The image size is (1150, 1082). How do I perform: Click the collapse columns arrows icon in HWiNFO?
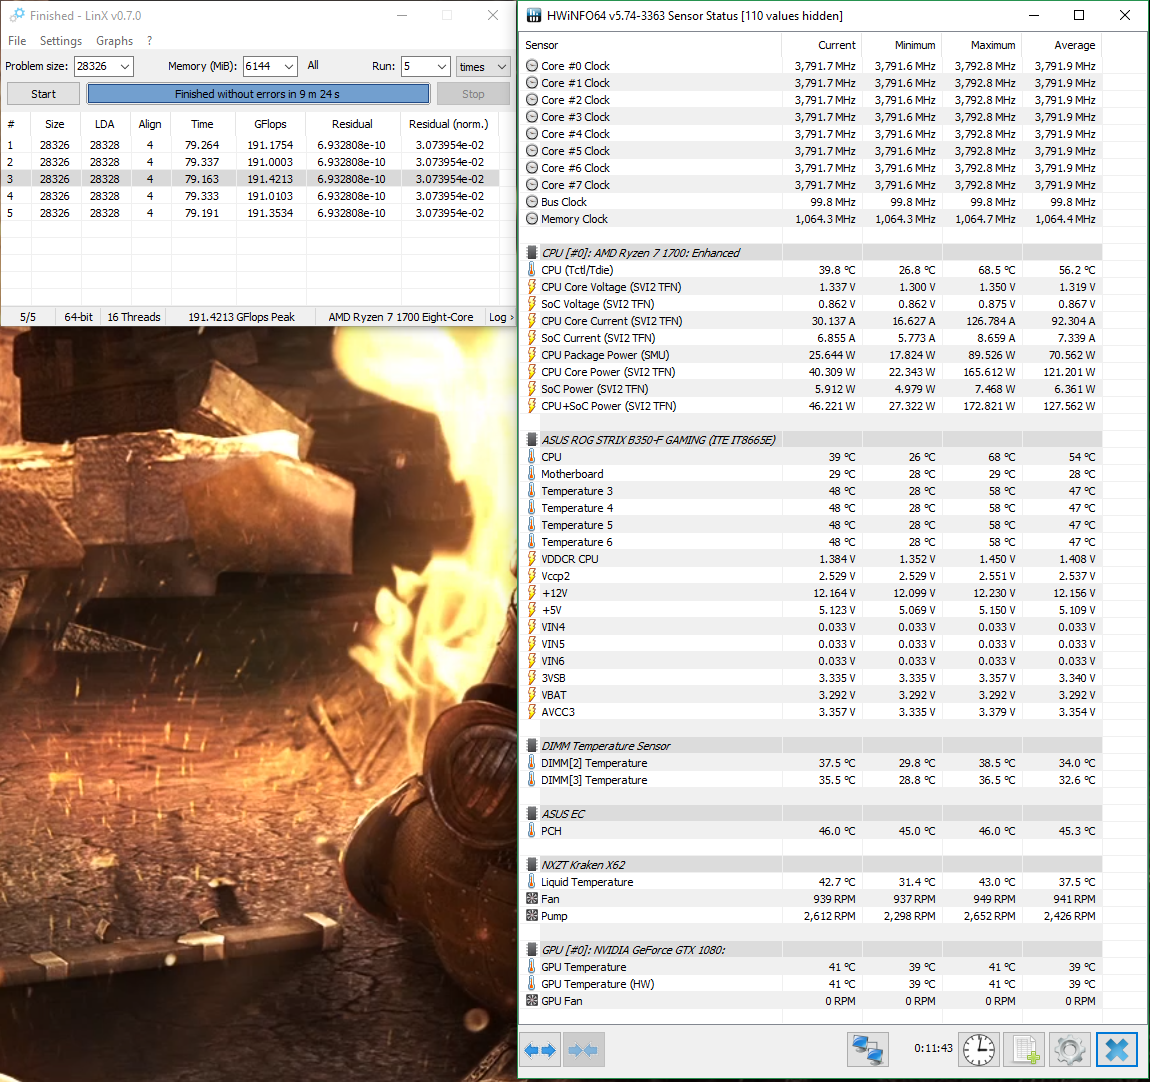tap(583, 1050)
